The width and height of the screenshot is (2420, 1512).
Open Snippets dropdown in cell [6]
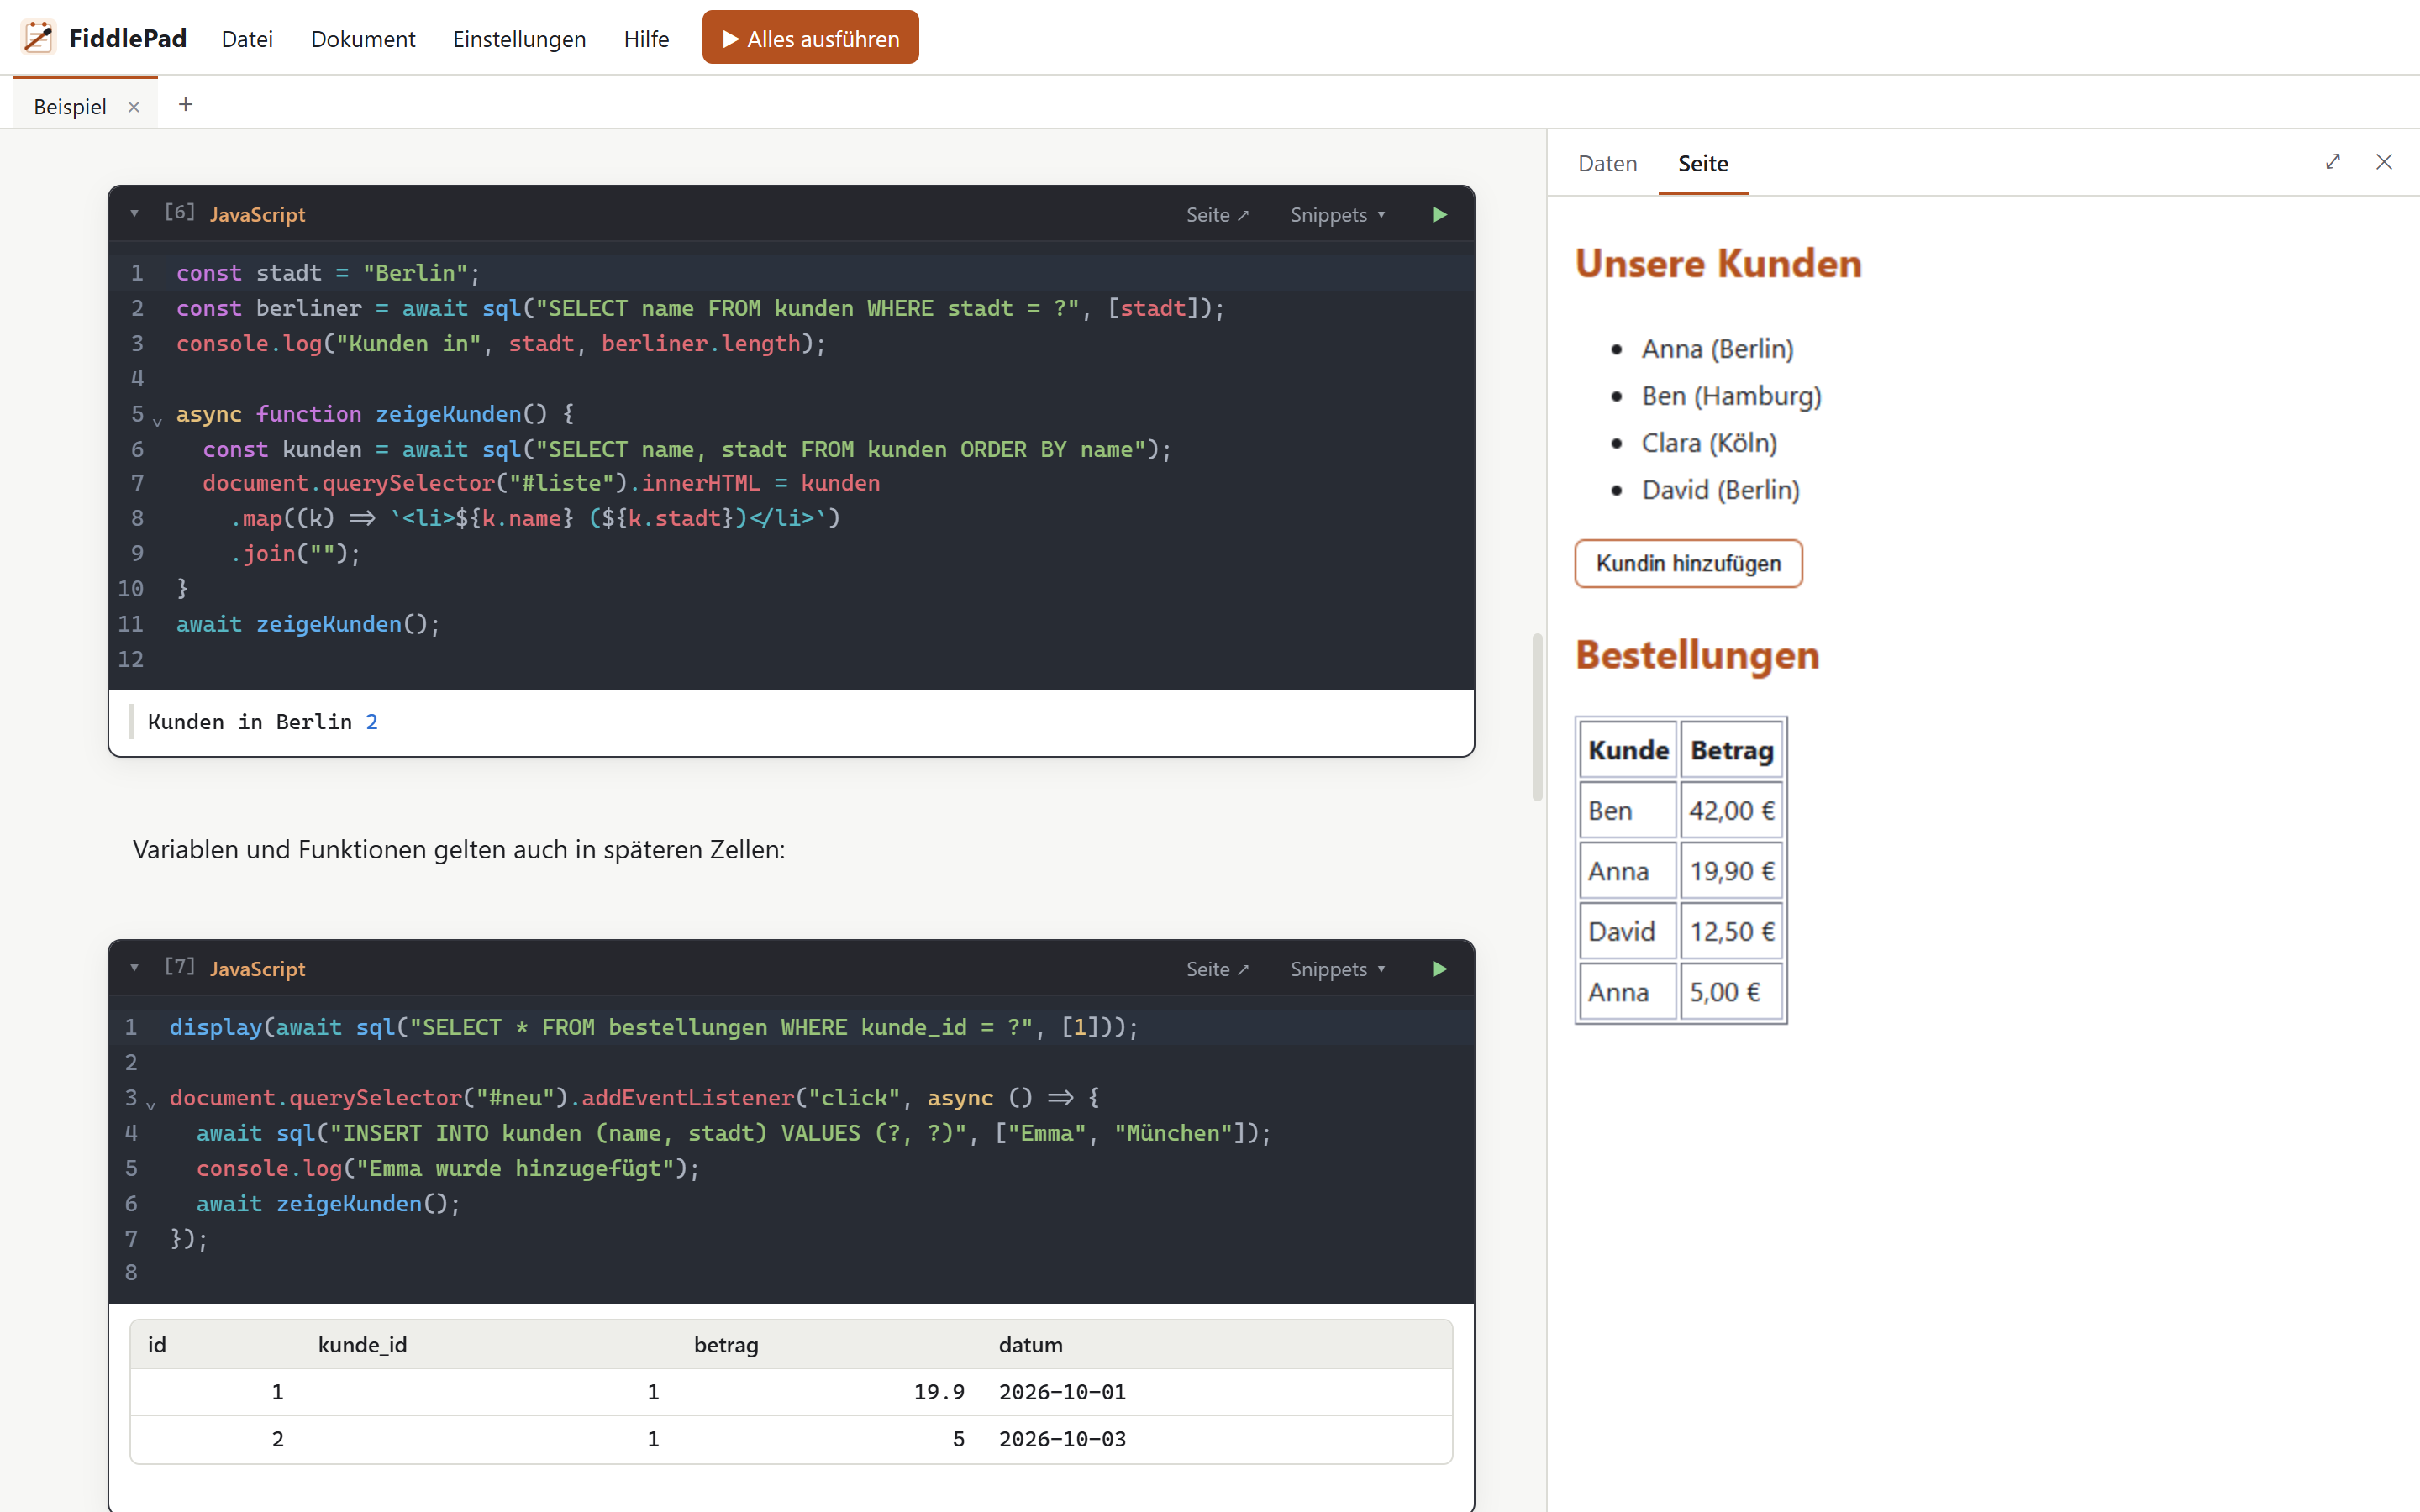(x=1338, y=215)
